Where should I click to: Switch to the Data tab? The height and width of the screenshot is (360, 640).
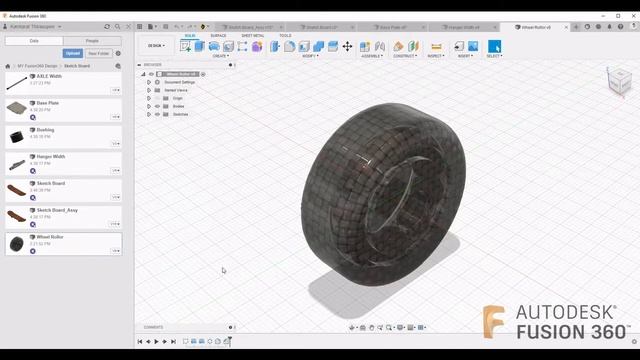[34, 41]
